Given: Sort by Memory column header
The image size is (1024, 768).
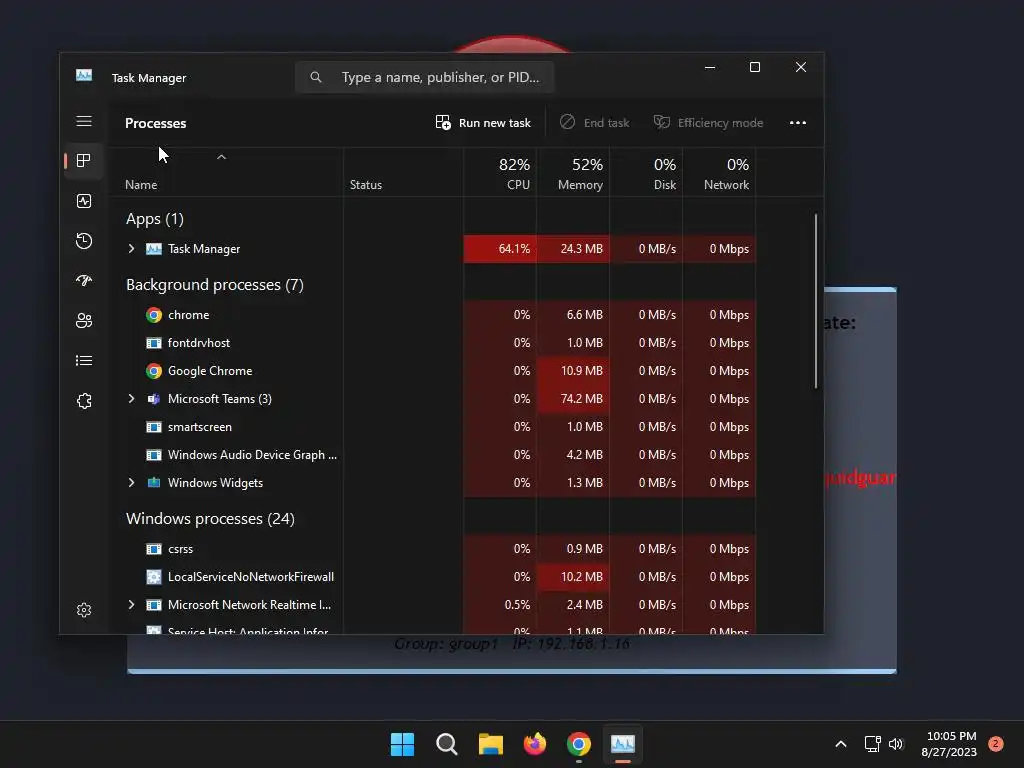Looking at the screenshot, I should [573, 172].
